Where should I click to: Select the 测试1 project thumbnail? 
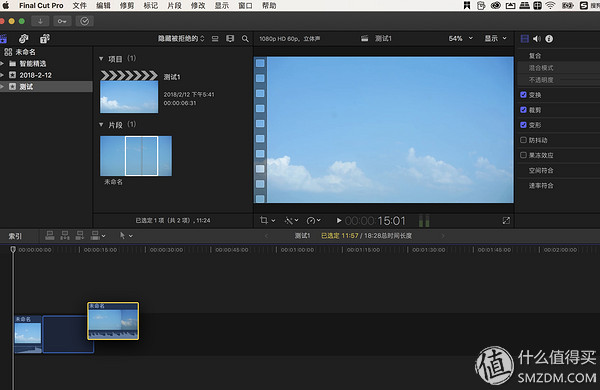(129, 92)
